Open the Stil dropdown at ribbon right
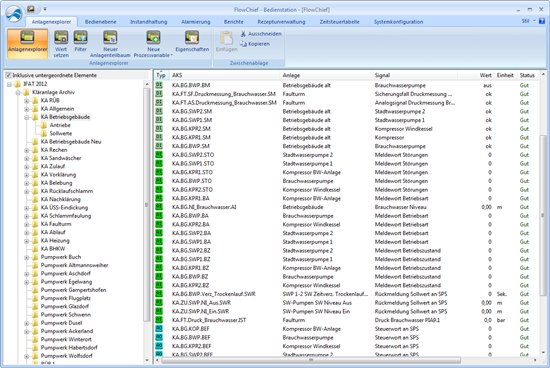Image resolution: width=550 pixels, height=368 pixels. (x=528, y=21)
